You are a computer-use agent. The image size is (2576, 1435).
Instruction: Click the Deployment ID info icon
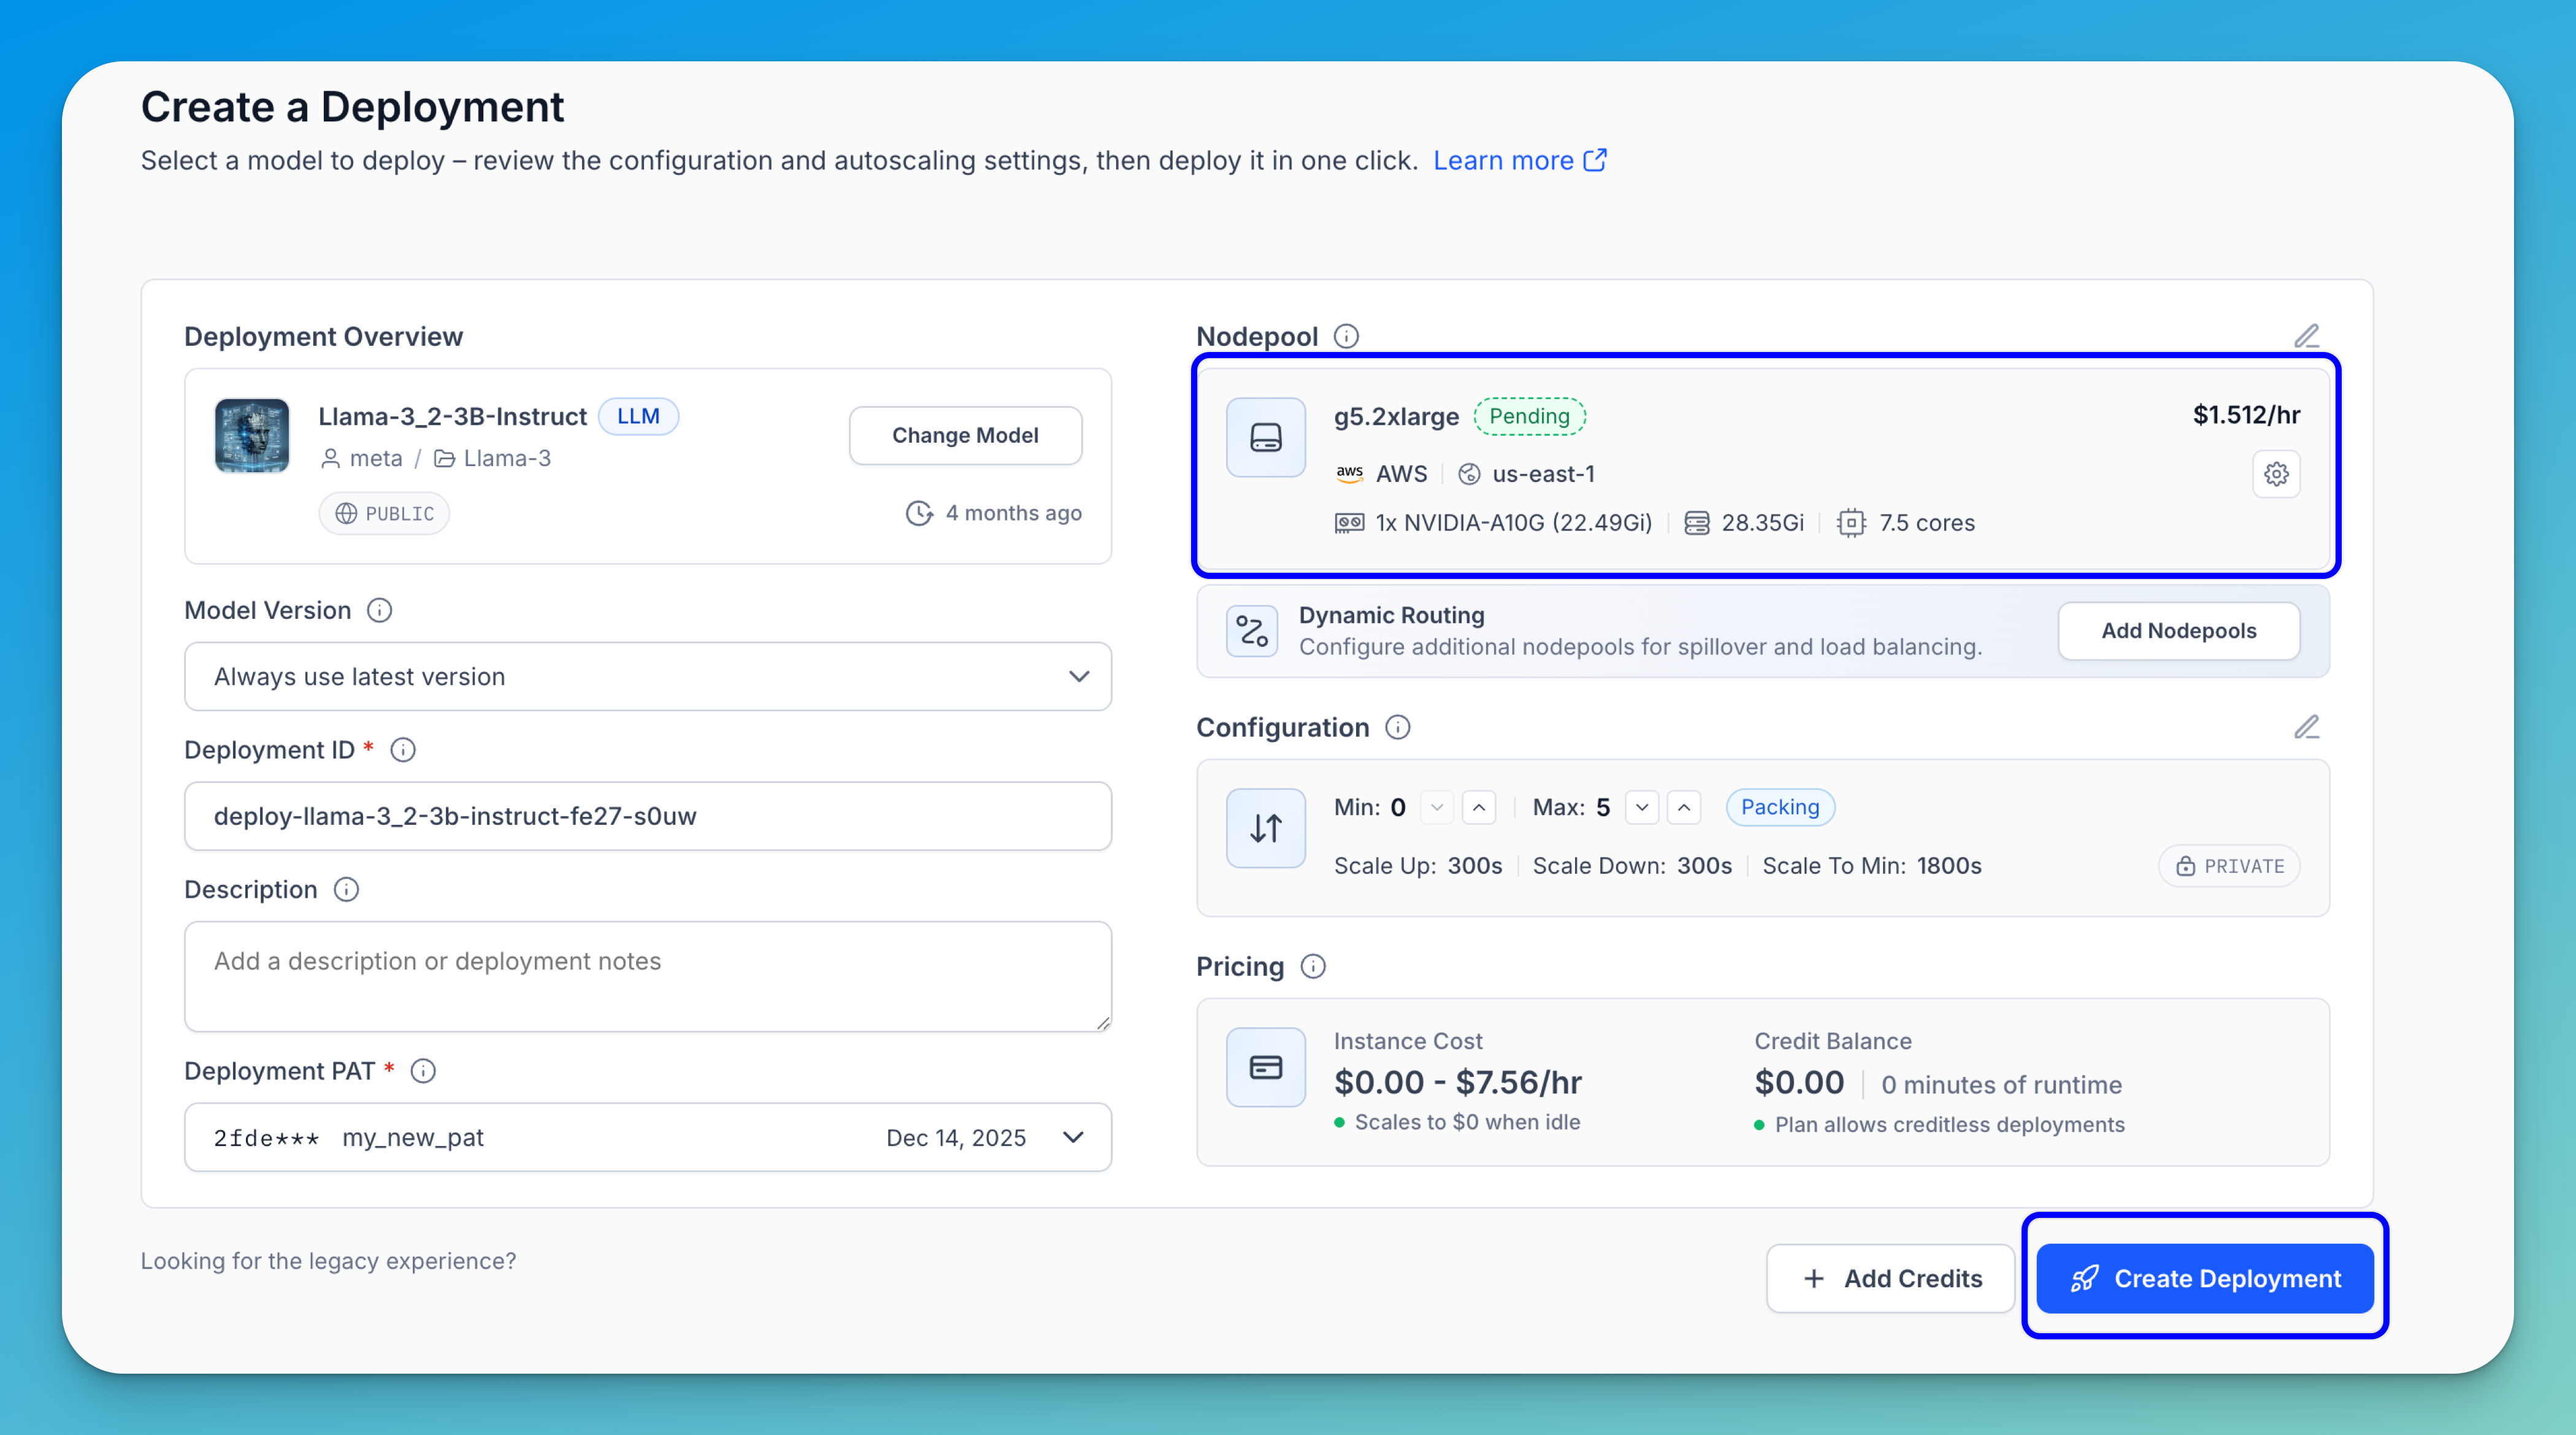click(403, 750)
